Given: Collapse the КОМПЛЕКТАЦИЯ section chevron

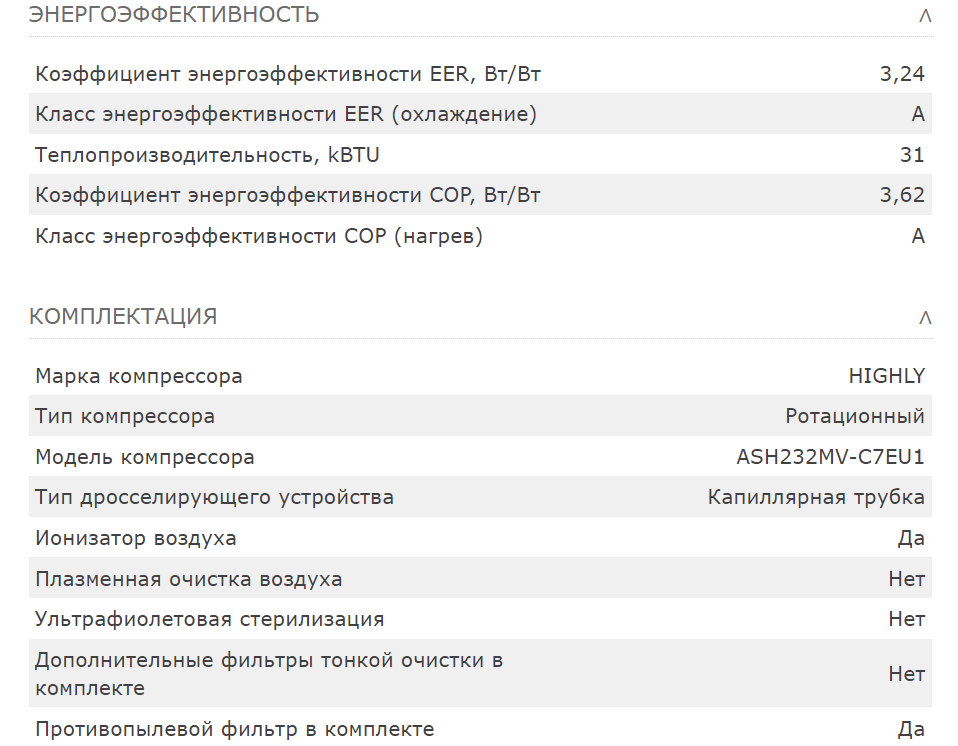Looking at the screenshot, I should (x=925, y=318).
